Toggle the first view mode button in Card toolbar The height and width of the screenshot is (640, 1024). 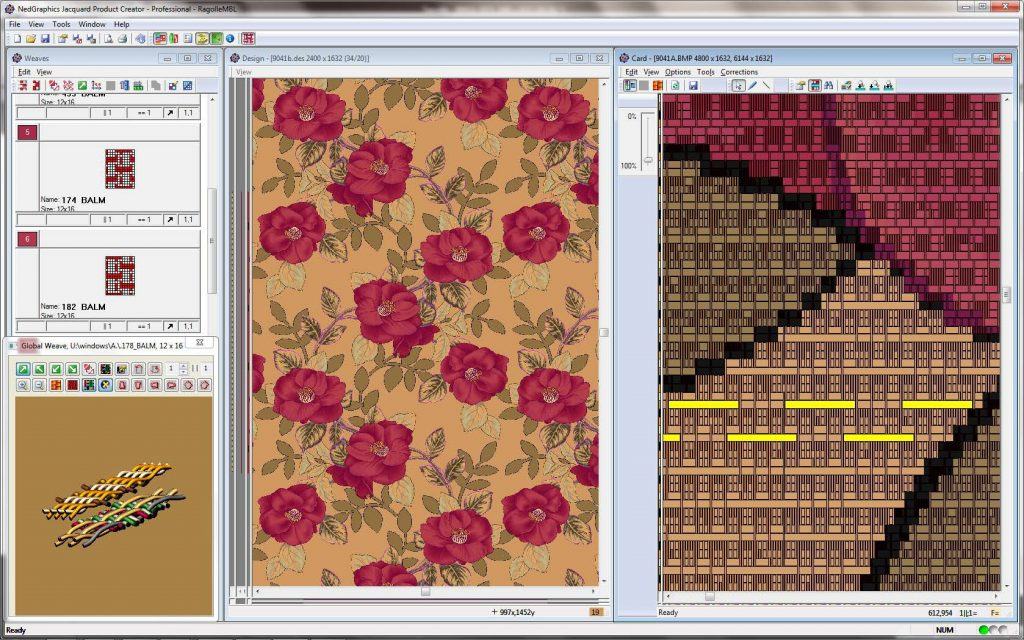[x=630, y=86]
